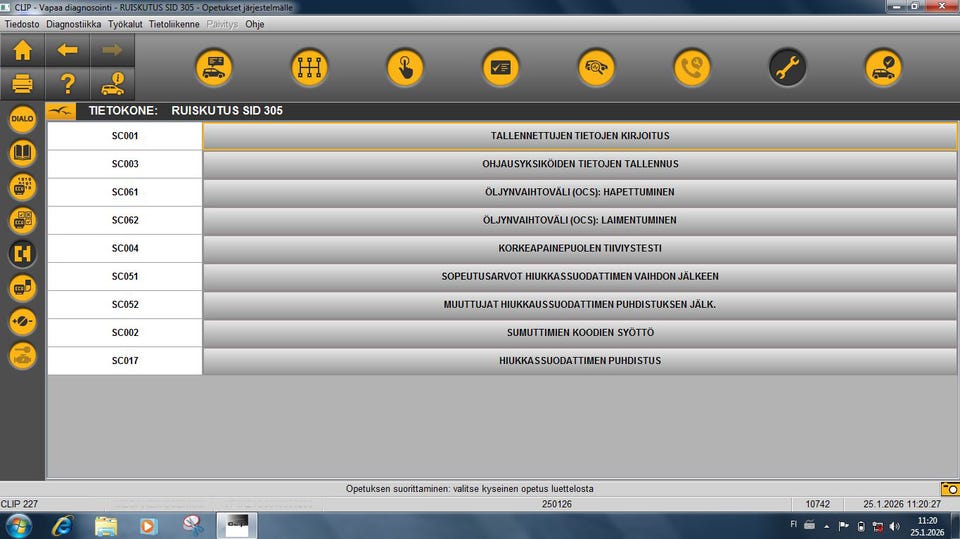Open the vehicle identification car icon
This screenshot has height=539, width=960.
pyautogui.click(x=214, y=67)
